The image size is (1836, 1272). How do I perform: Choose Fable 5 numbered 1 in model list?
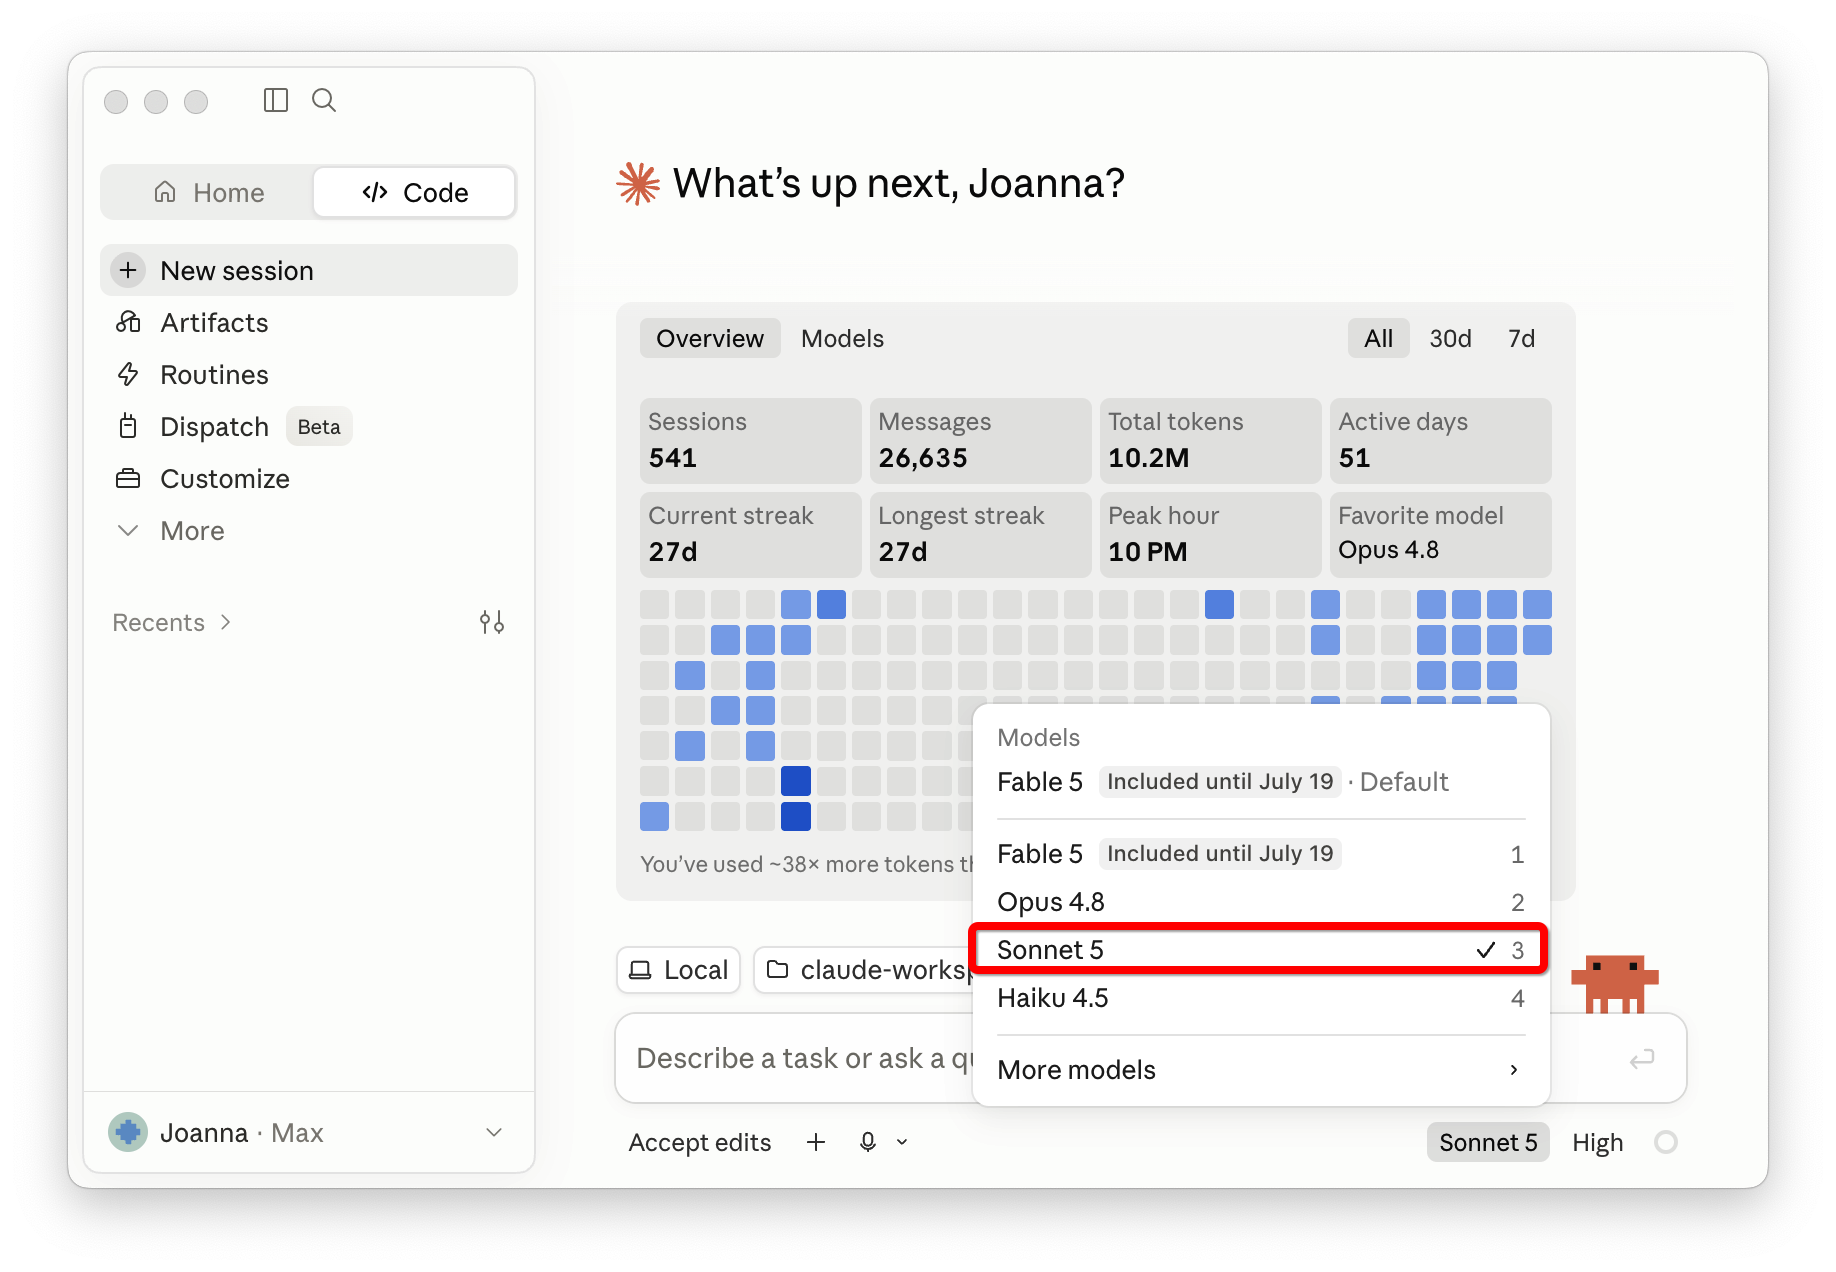pos(1260,853)
